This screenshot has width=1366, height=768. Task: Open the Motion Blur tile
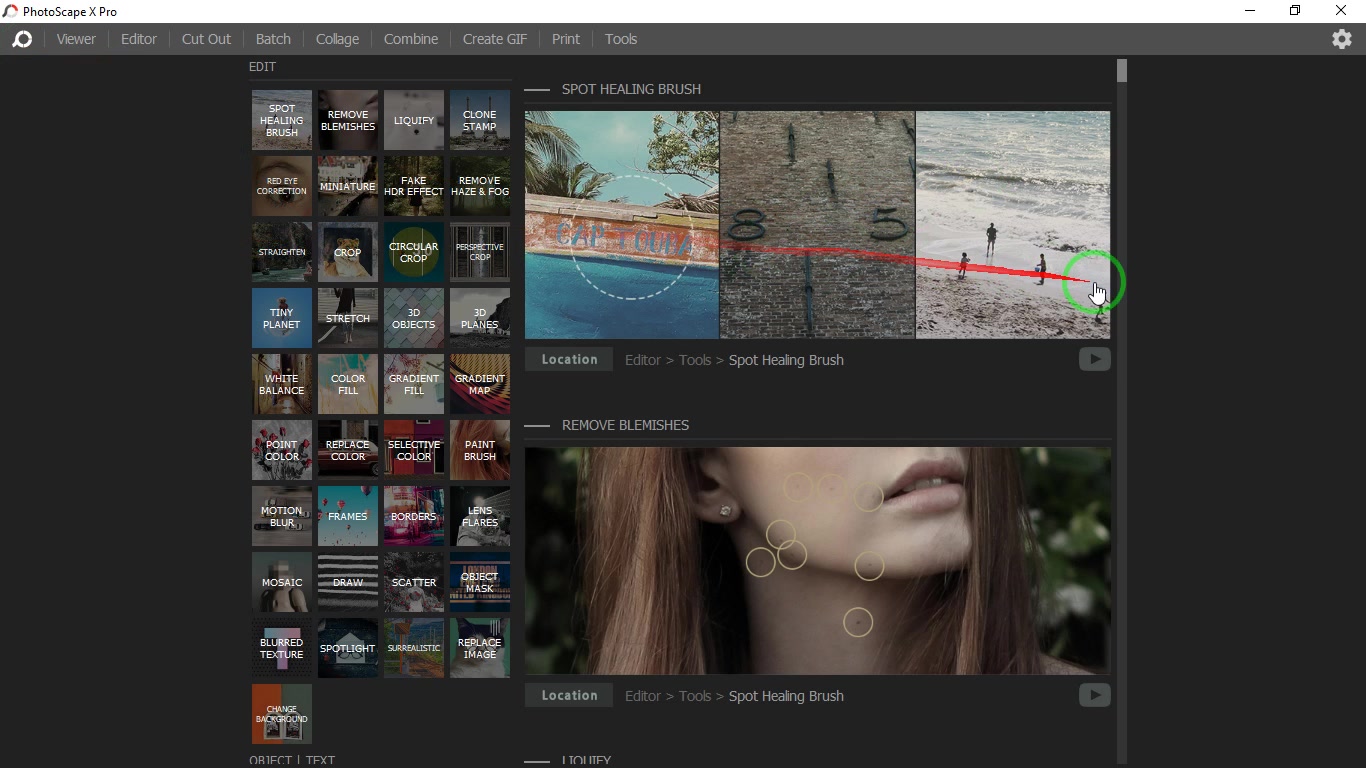(282, 516)
